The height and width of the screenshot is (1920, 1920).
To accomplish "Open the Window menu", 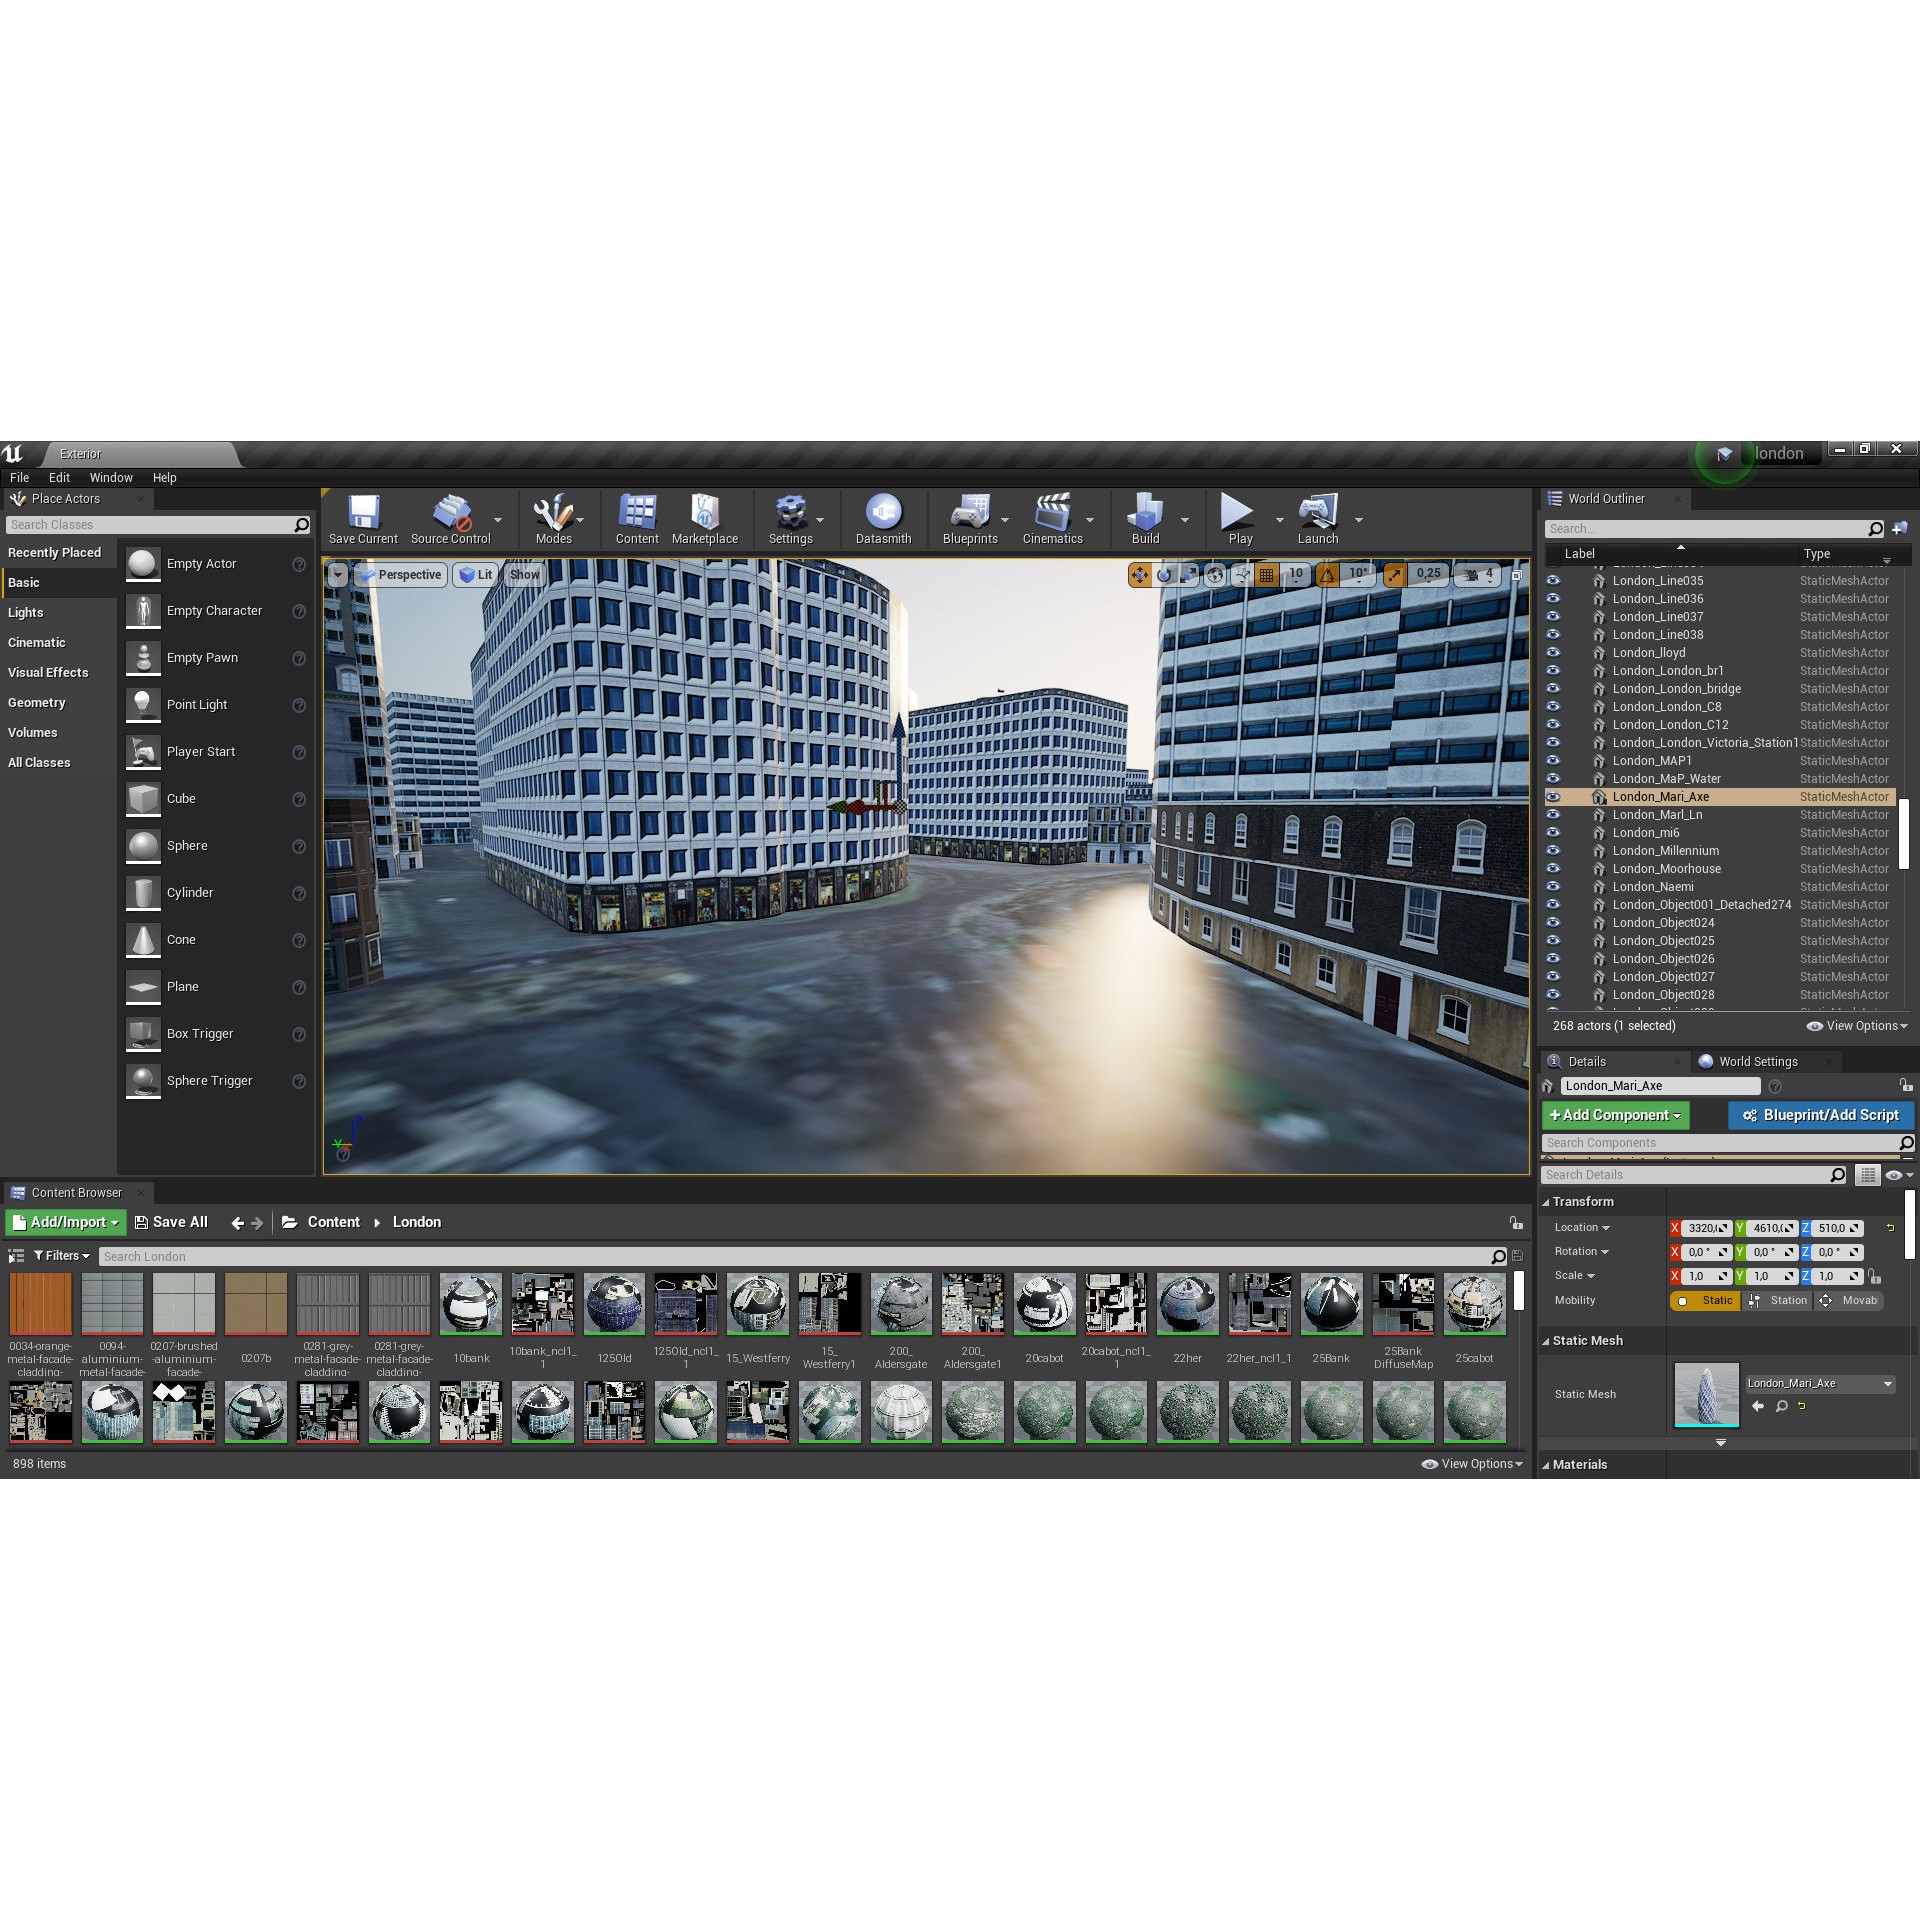I will click(x=111, y=477).
